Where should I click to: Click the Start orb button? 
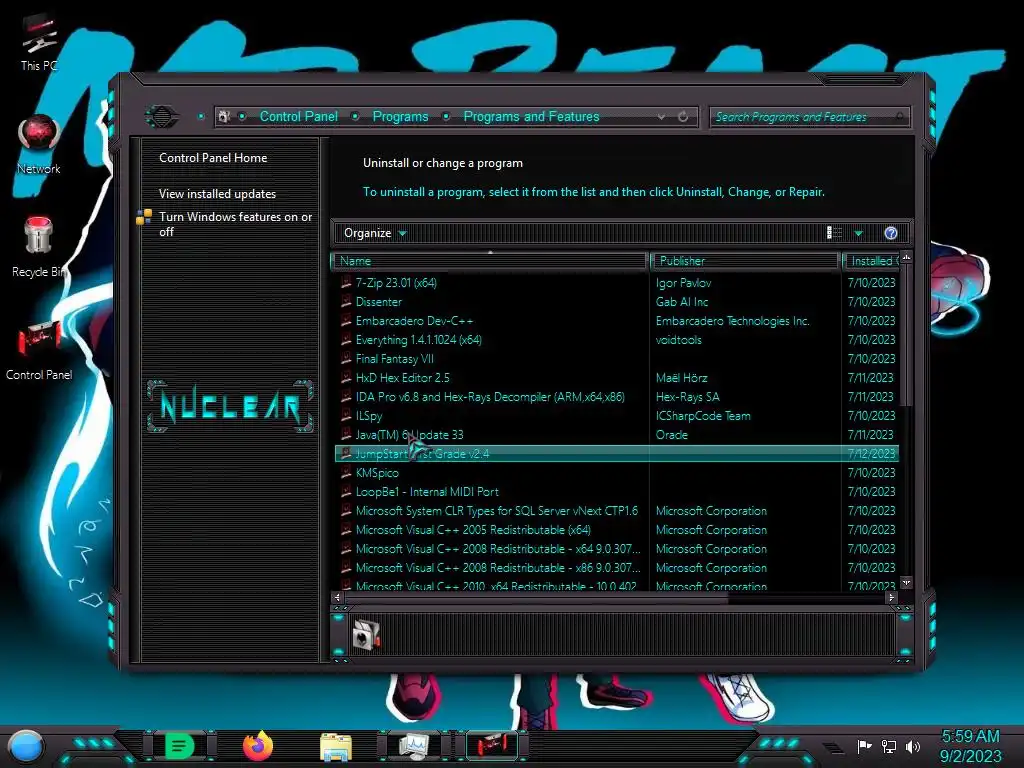[25, 747]
